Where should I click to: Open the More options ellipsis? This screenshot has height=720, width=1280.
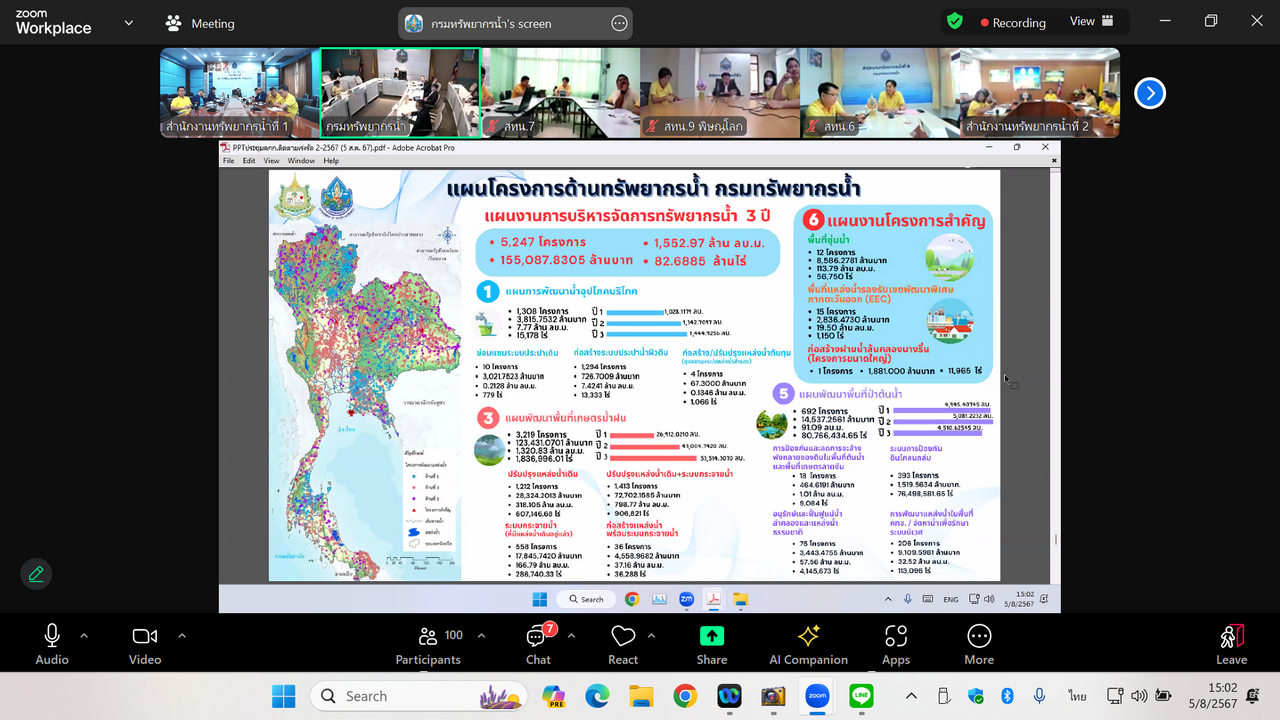(x=979, y=643)
